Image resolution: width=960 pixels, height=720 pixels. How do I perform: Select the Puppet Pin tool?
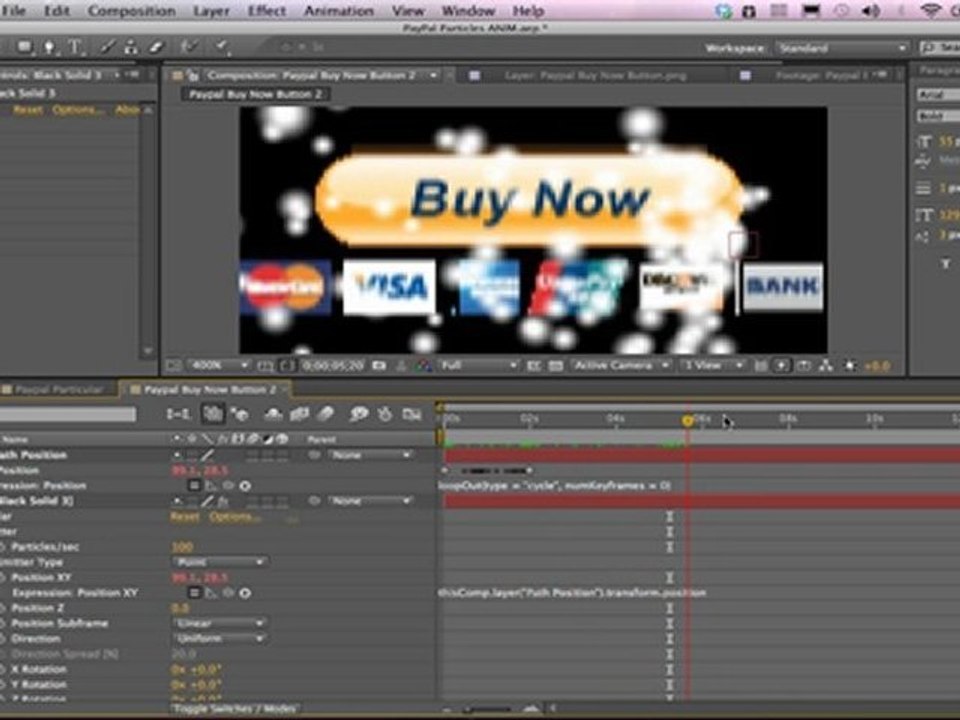point(222,47)
